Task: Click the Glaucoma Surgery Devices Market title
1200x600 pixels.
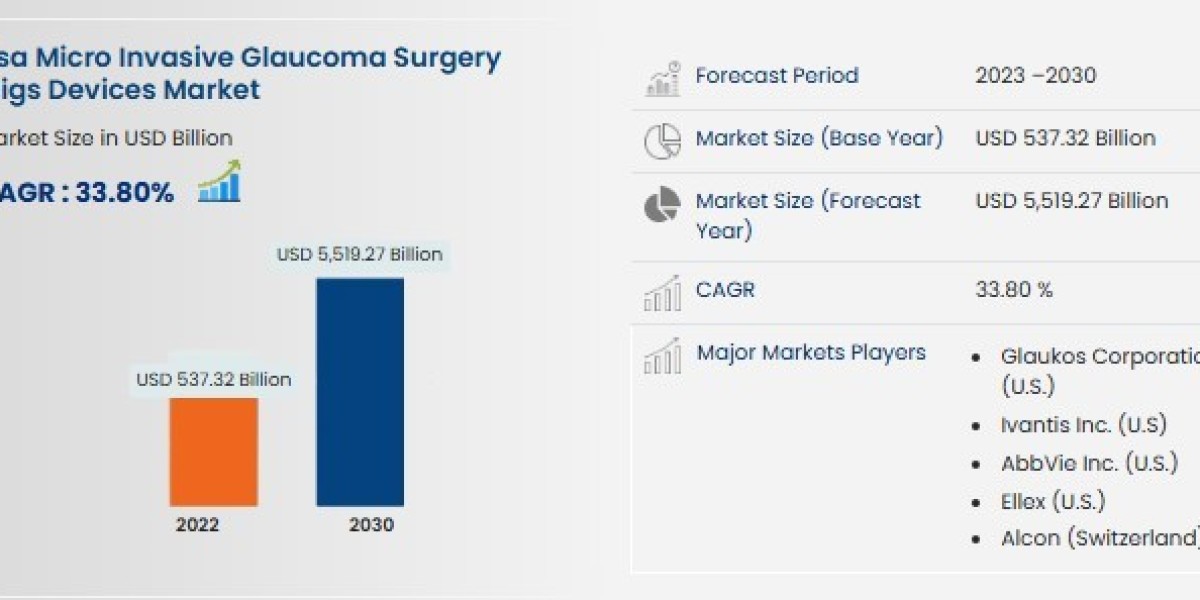Action: coord(250,73)
